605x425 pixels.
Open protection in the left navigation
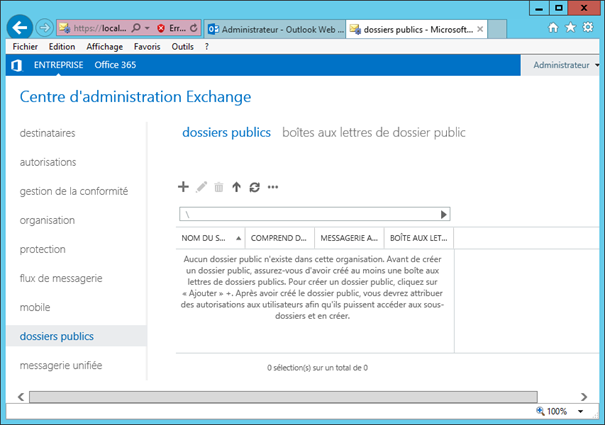click(42, 249)
